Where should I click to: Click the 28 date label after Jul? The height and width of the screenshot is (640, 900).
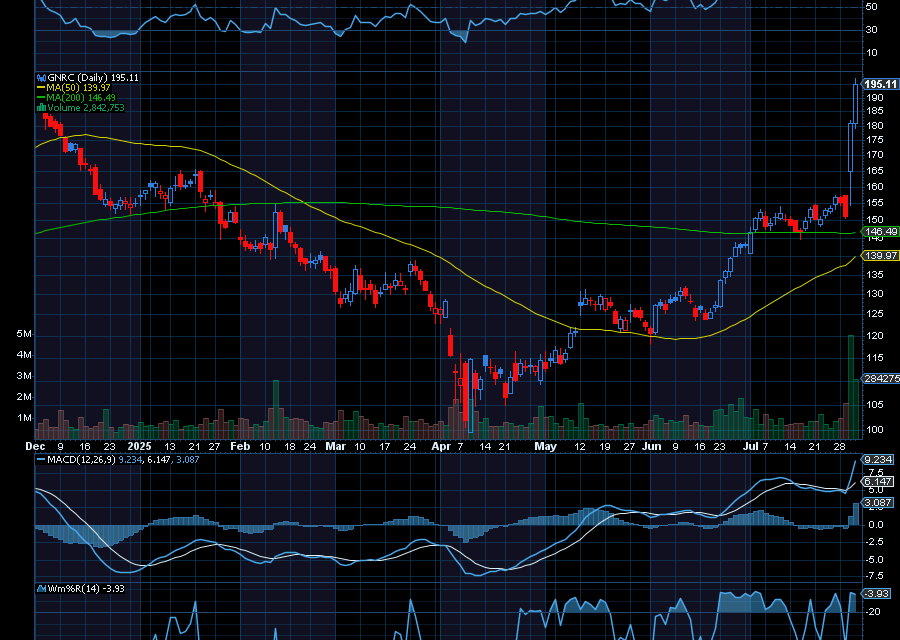839,447
